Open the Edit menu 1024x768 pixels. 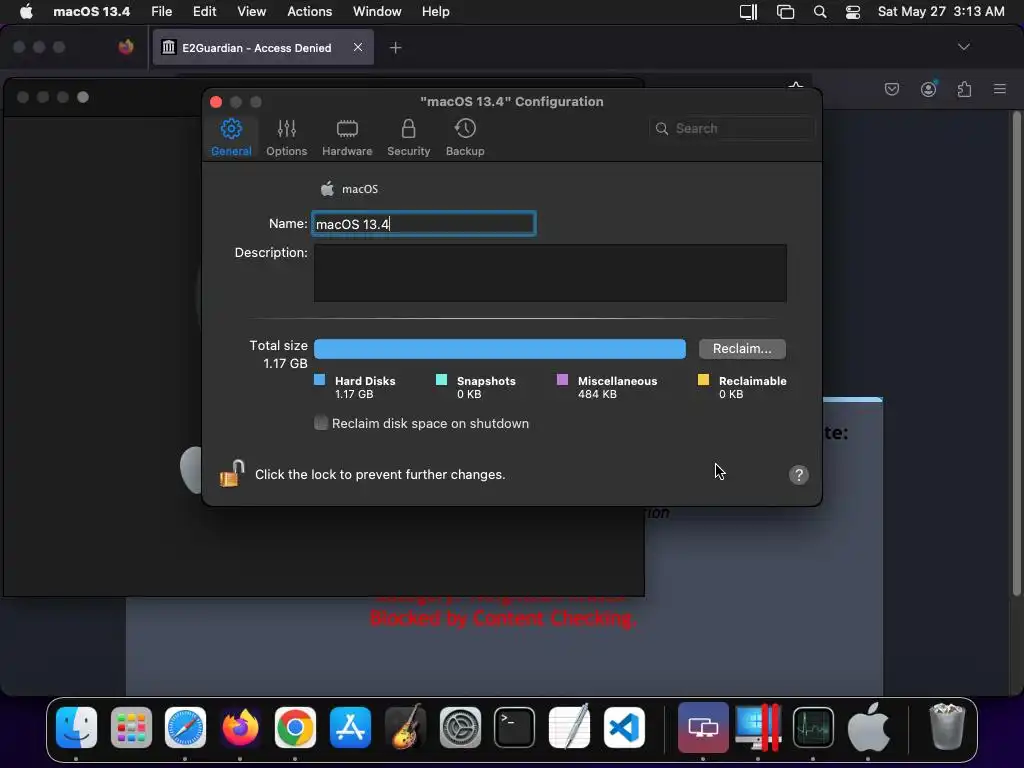204,12
